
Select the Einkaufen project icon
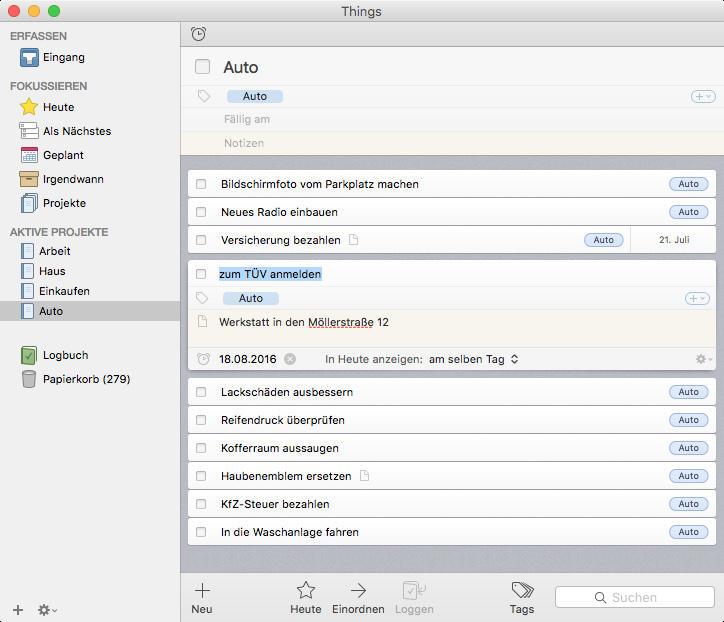click(x=28, y=291)
